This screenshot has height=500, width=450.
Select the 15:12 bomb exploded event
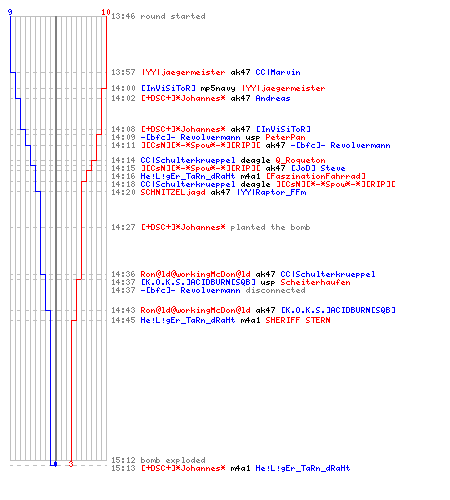point(158,460)
